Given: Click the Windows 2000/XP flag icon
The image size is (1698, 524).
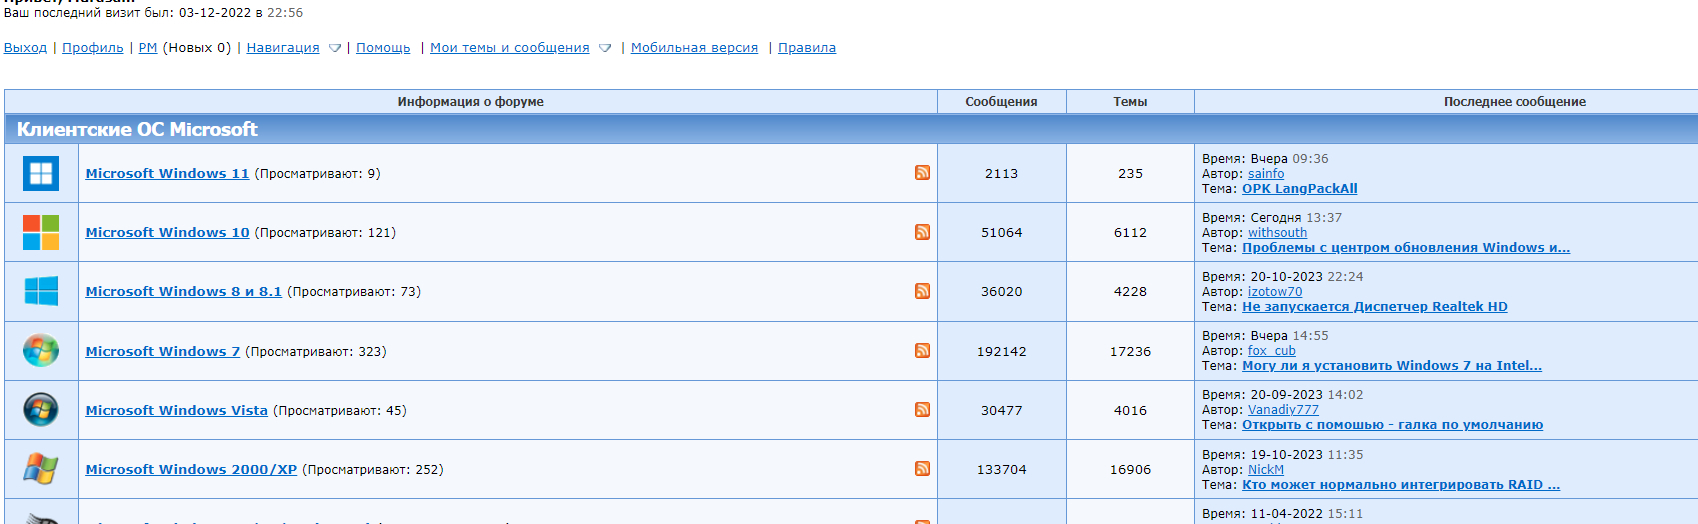Looking at the screenshot, I should pyautogui.click(x=41, y=469).
